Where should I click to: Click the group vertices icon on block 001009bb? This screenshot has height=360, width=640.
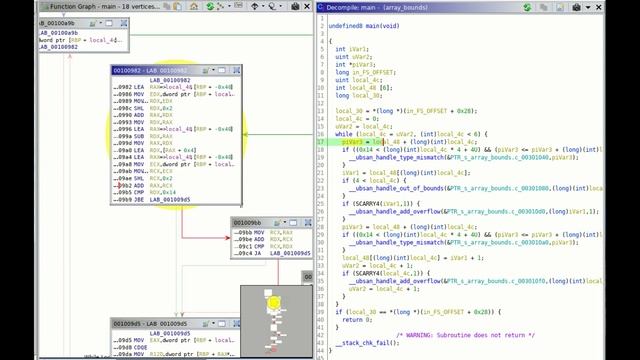coord(293,223)
